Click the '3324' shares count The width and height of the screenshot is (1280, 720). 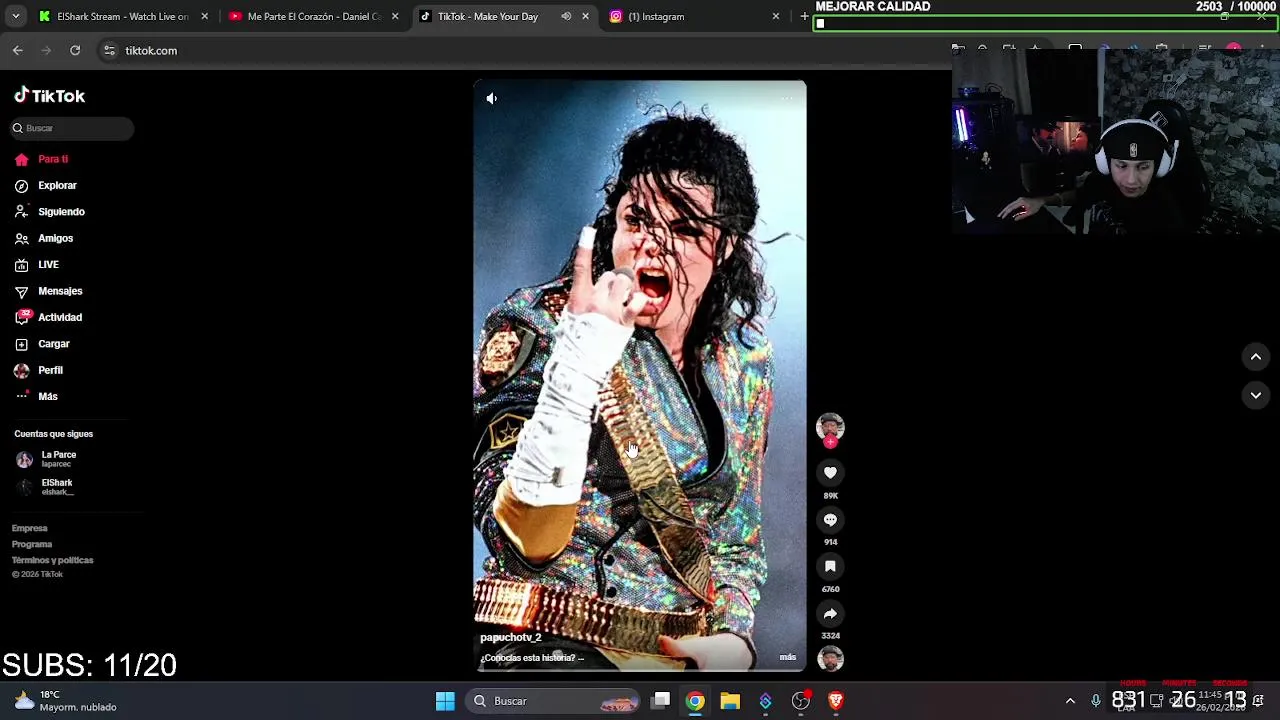pyautogui.click(x=830, y=636)
